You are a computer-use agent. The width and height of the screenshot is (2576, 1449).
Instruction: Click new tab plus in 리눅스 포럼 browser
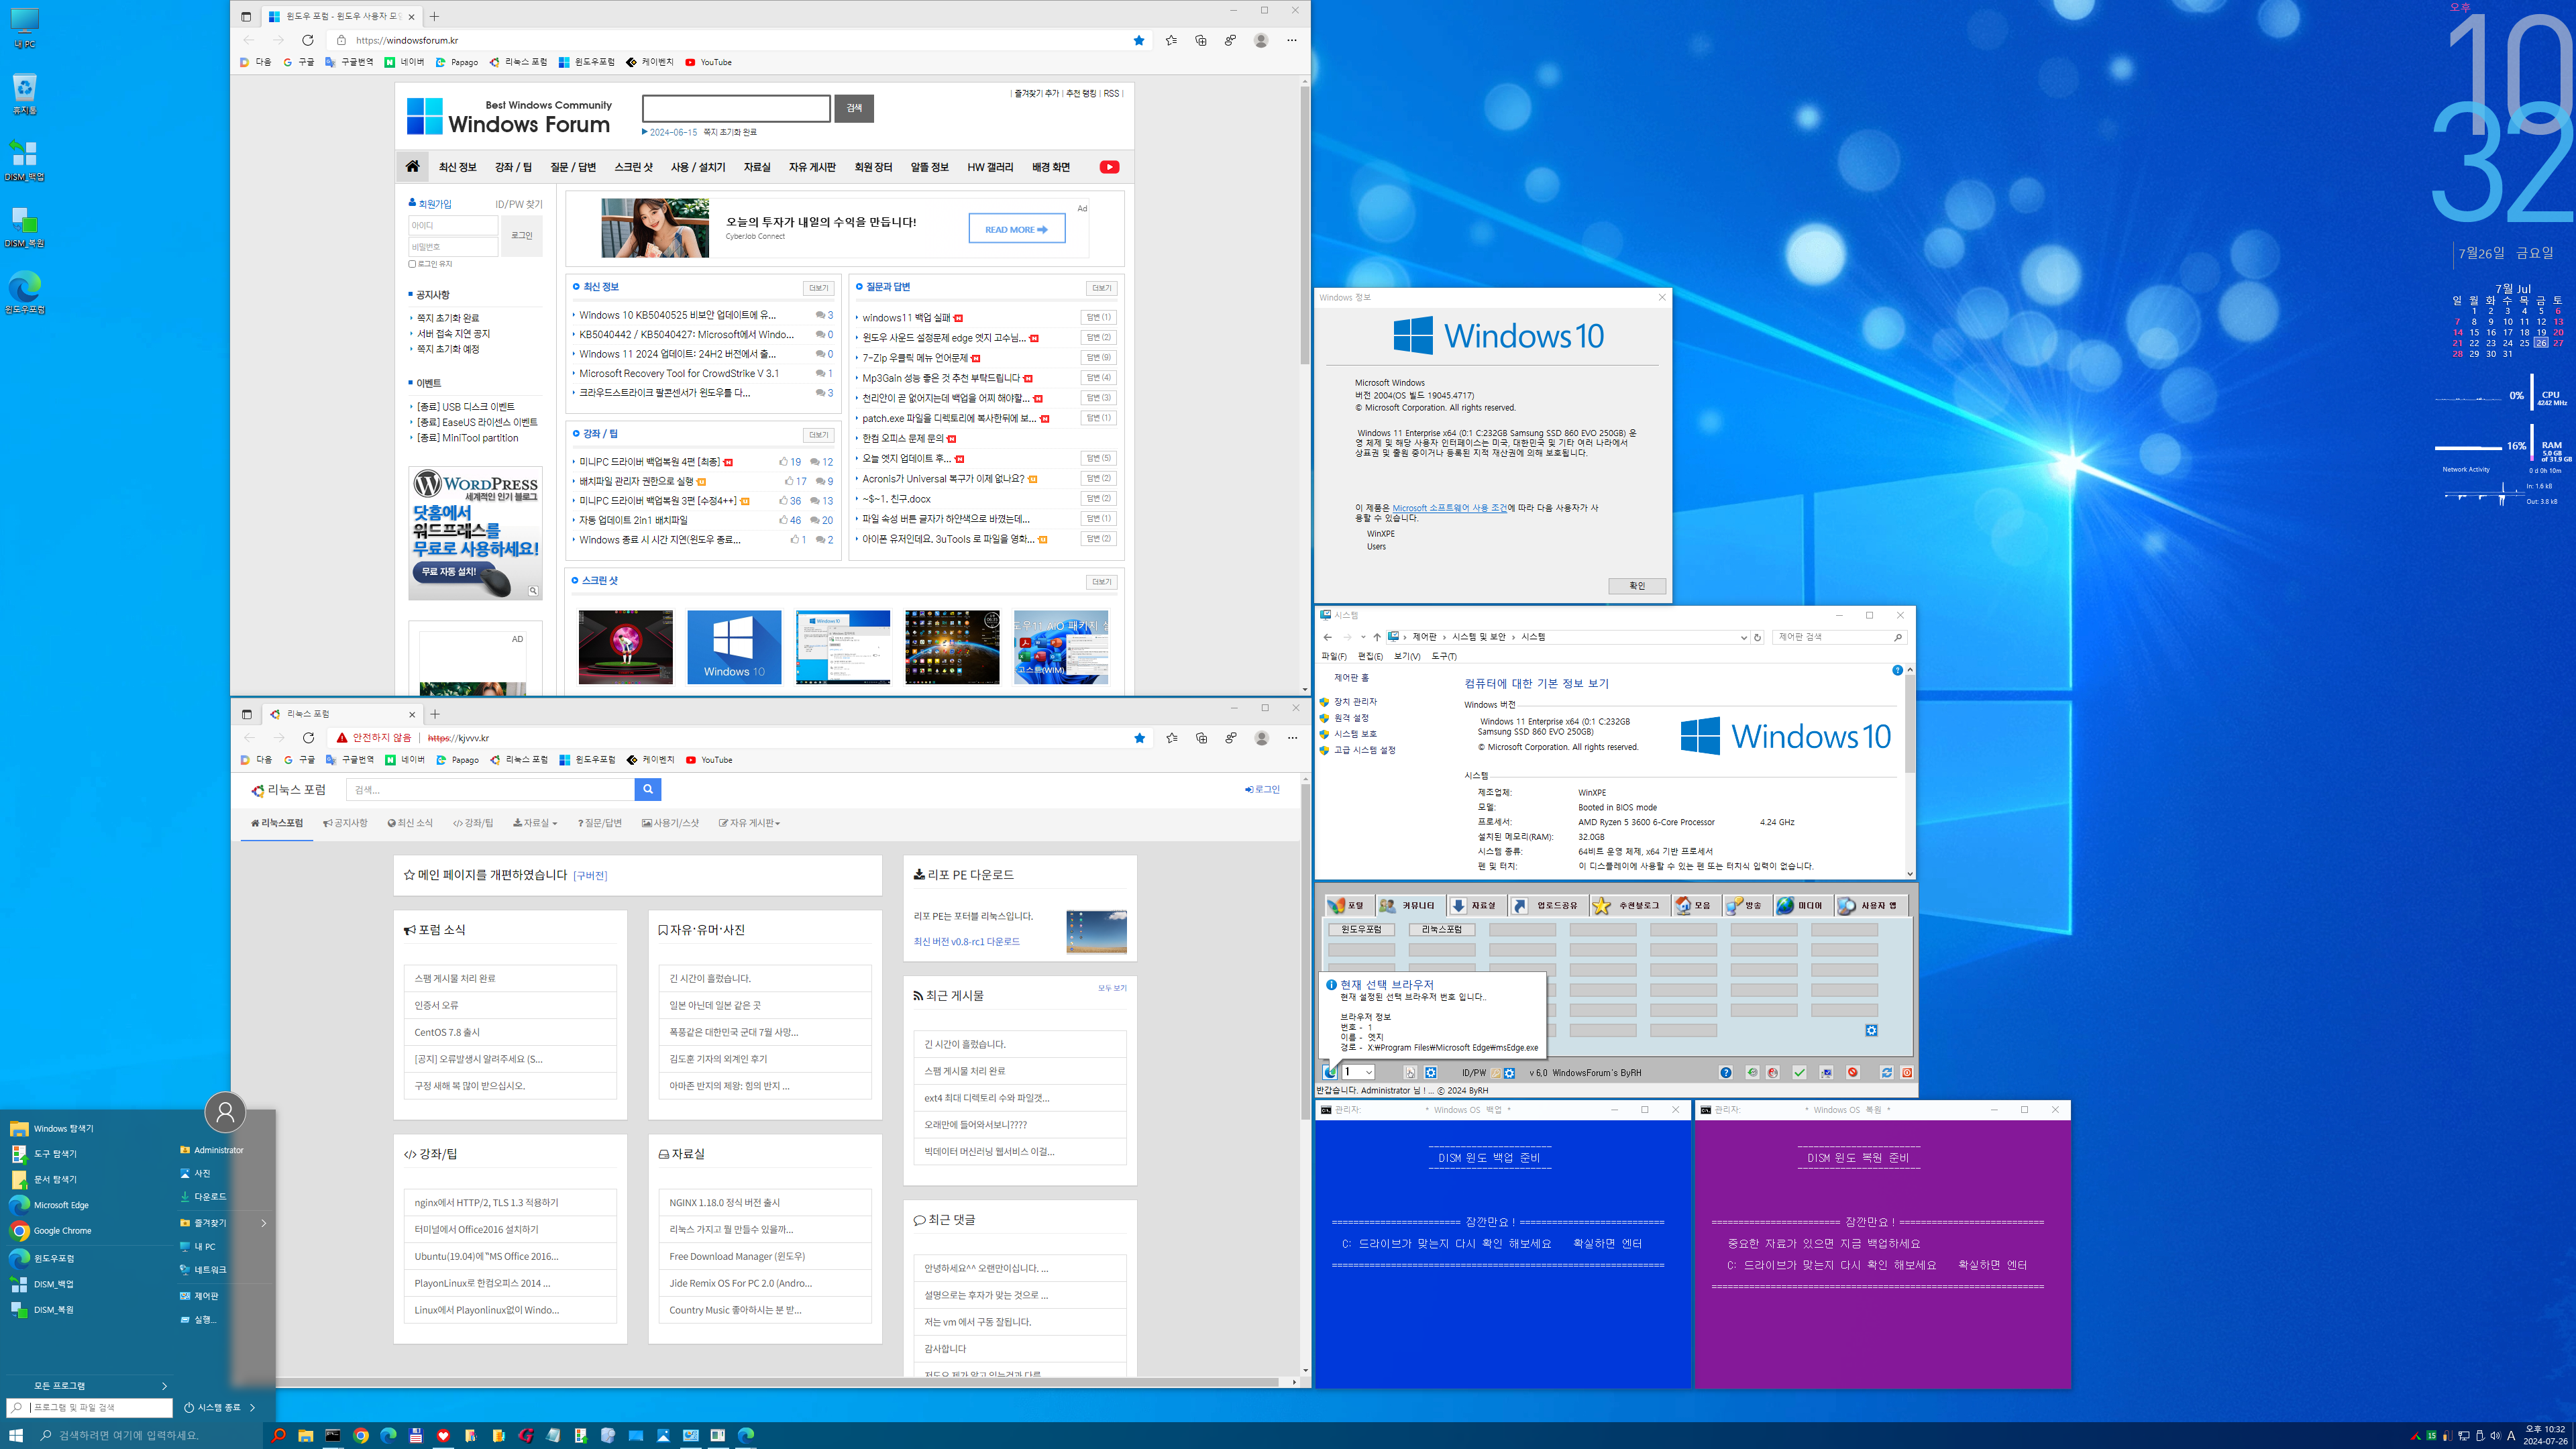435,714
